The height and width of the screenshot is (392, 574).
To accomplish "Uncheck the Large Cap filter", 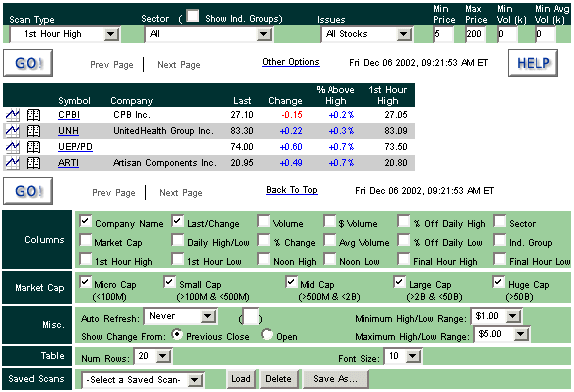I will 399,282.
